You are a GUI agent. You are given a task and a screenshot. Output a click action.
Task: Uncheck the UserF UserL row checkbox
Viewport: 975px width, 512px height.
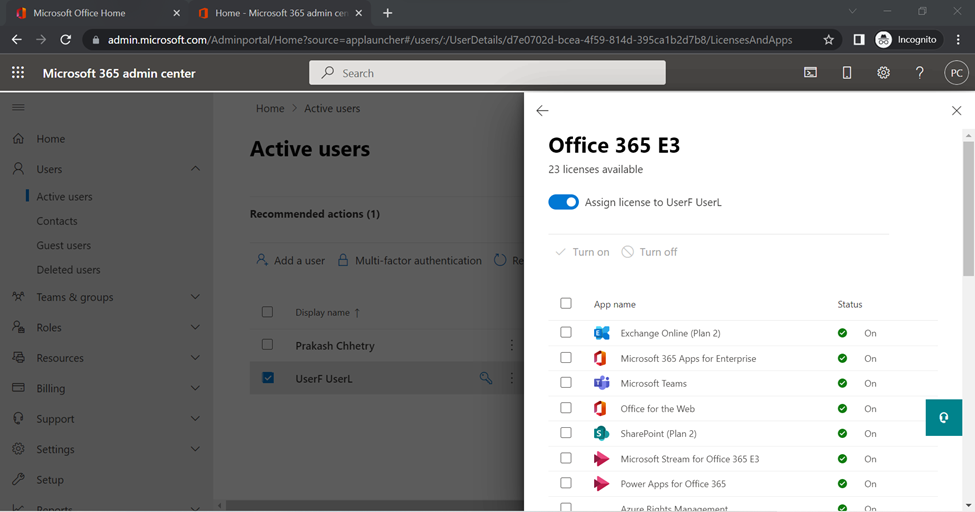click(268, 378)
